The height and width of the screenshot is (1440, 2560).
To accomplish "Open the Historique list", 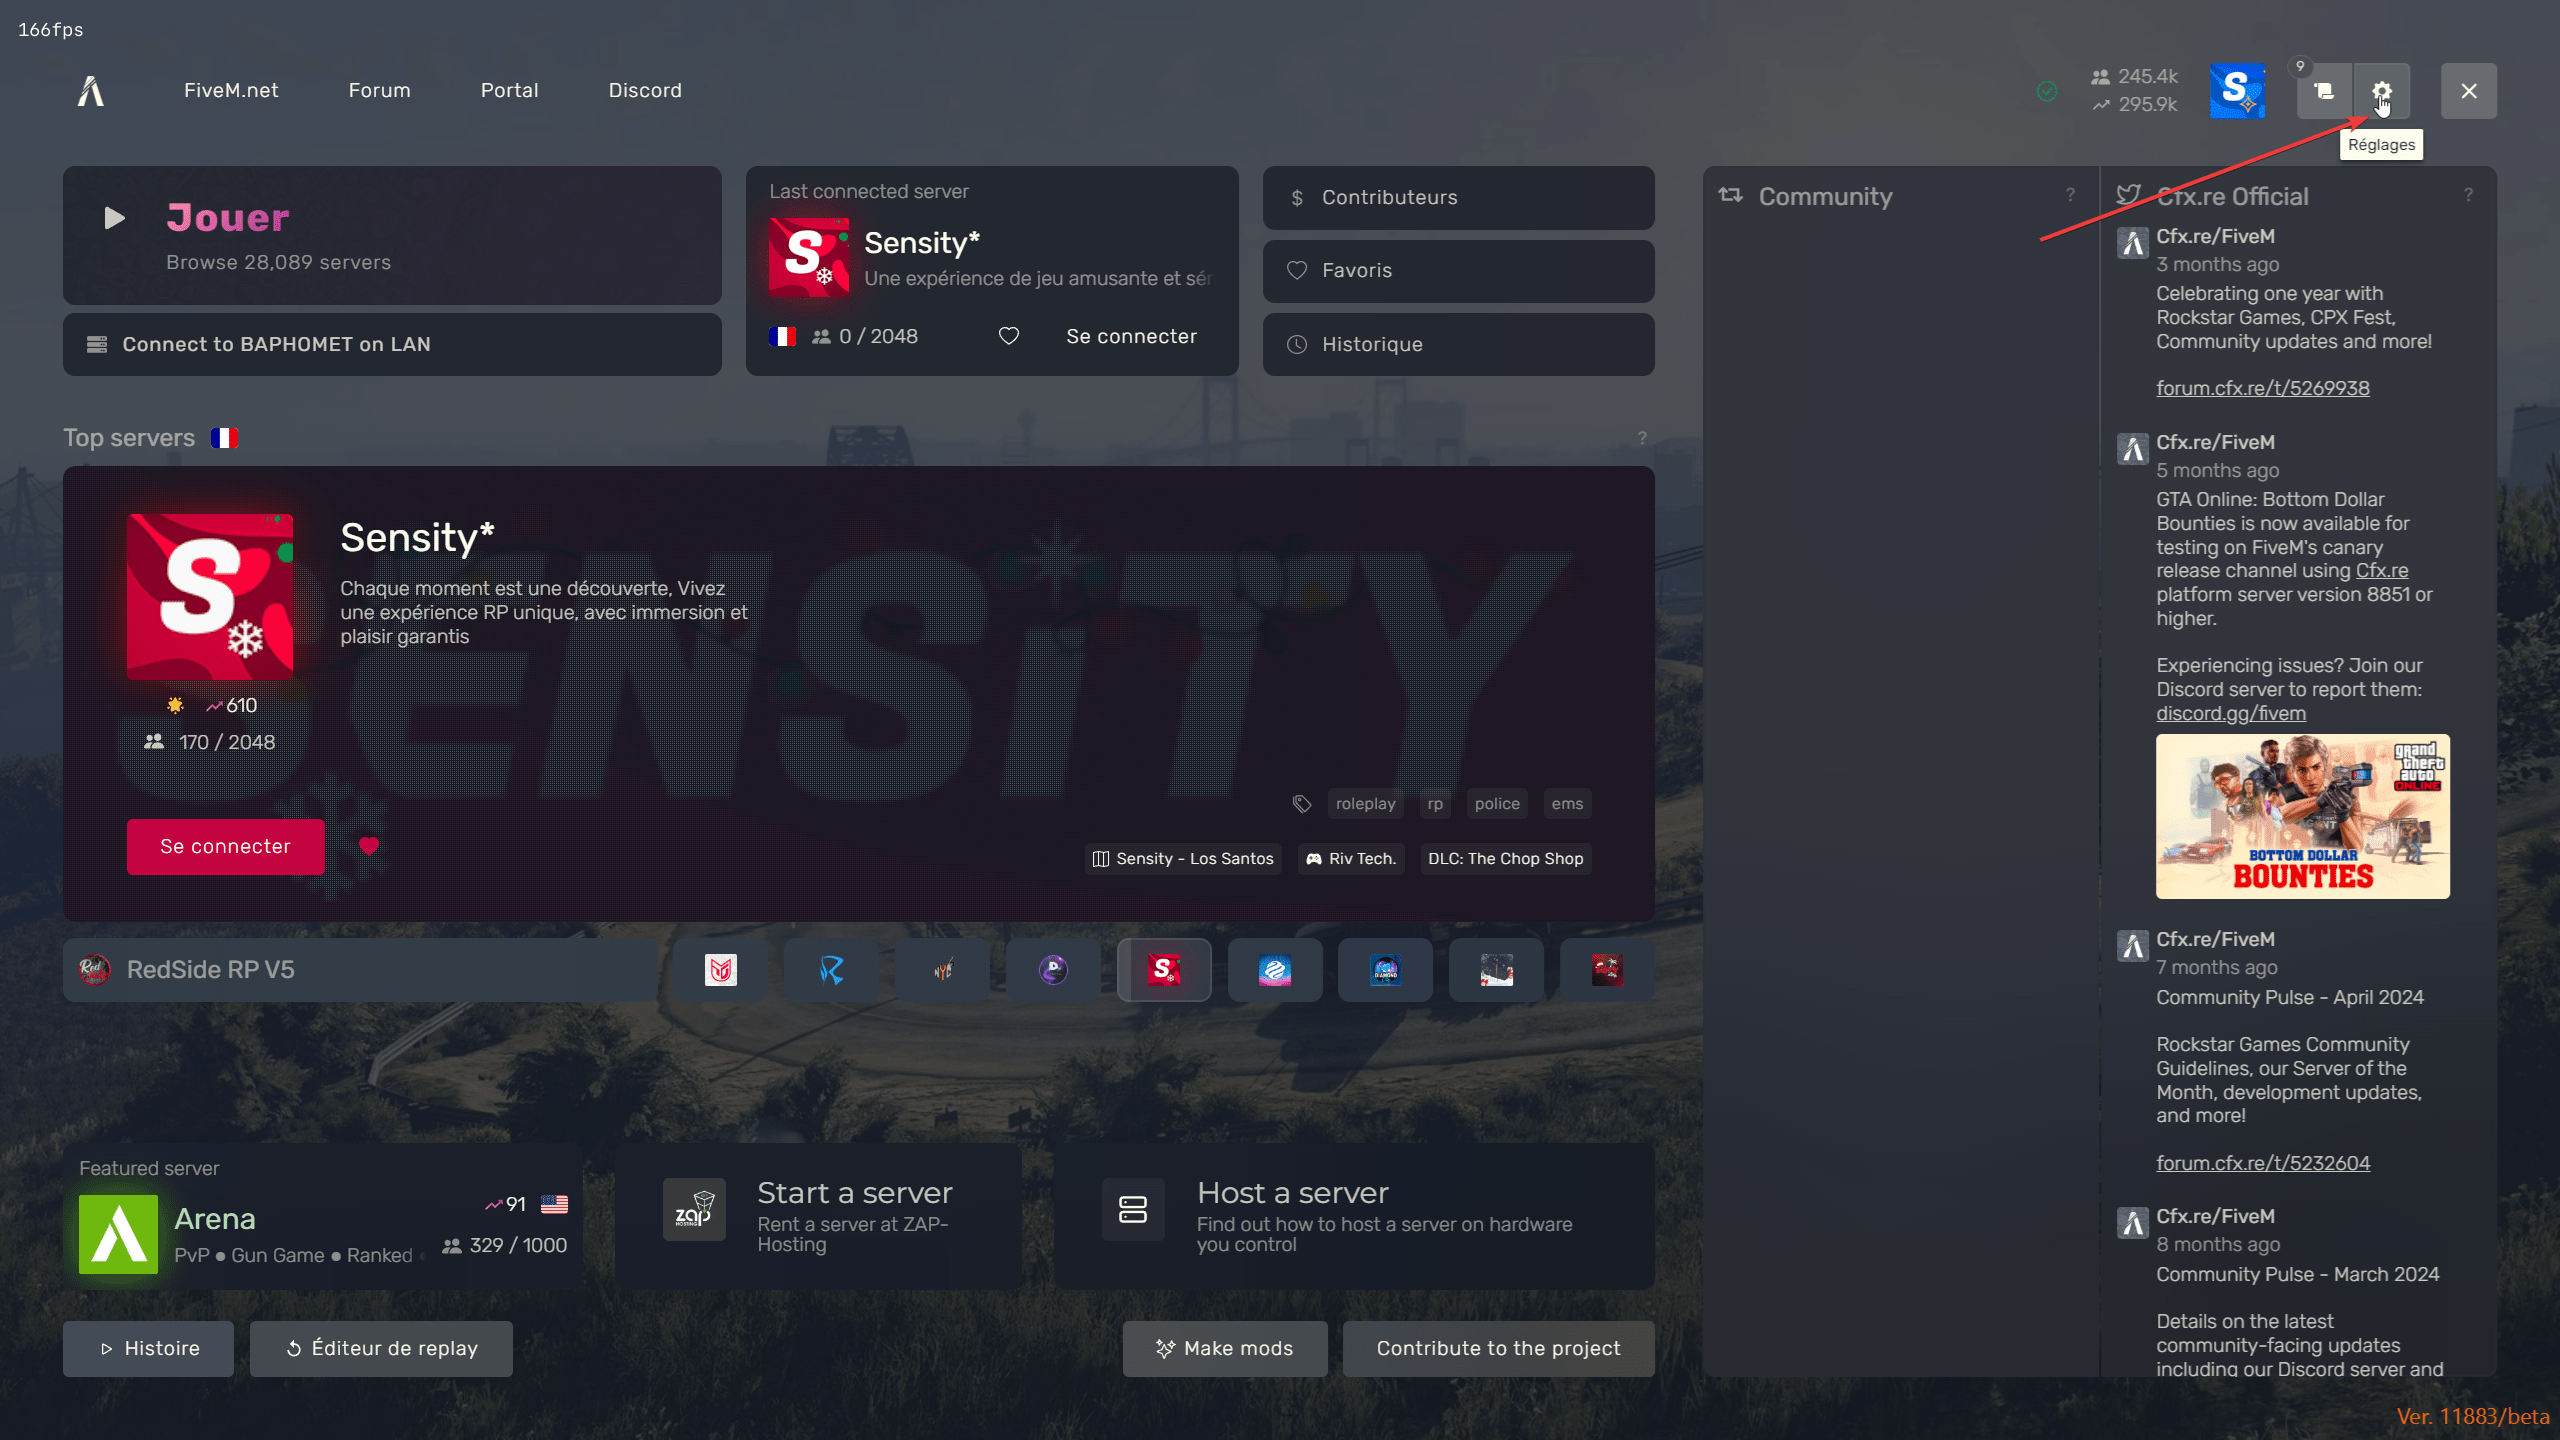I will point(1458,344).
